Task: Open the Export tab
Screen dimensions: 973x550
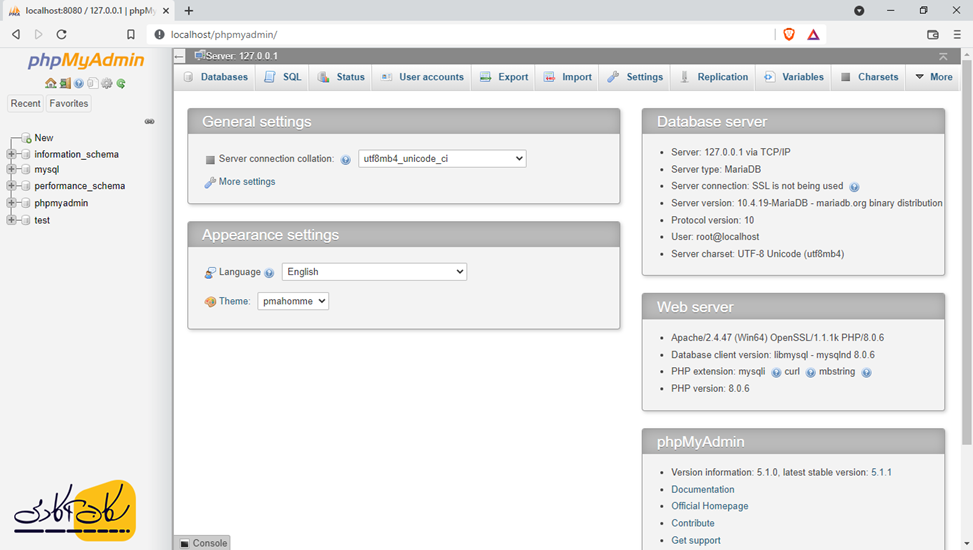Action: point(504,77)
